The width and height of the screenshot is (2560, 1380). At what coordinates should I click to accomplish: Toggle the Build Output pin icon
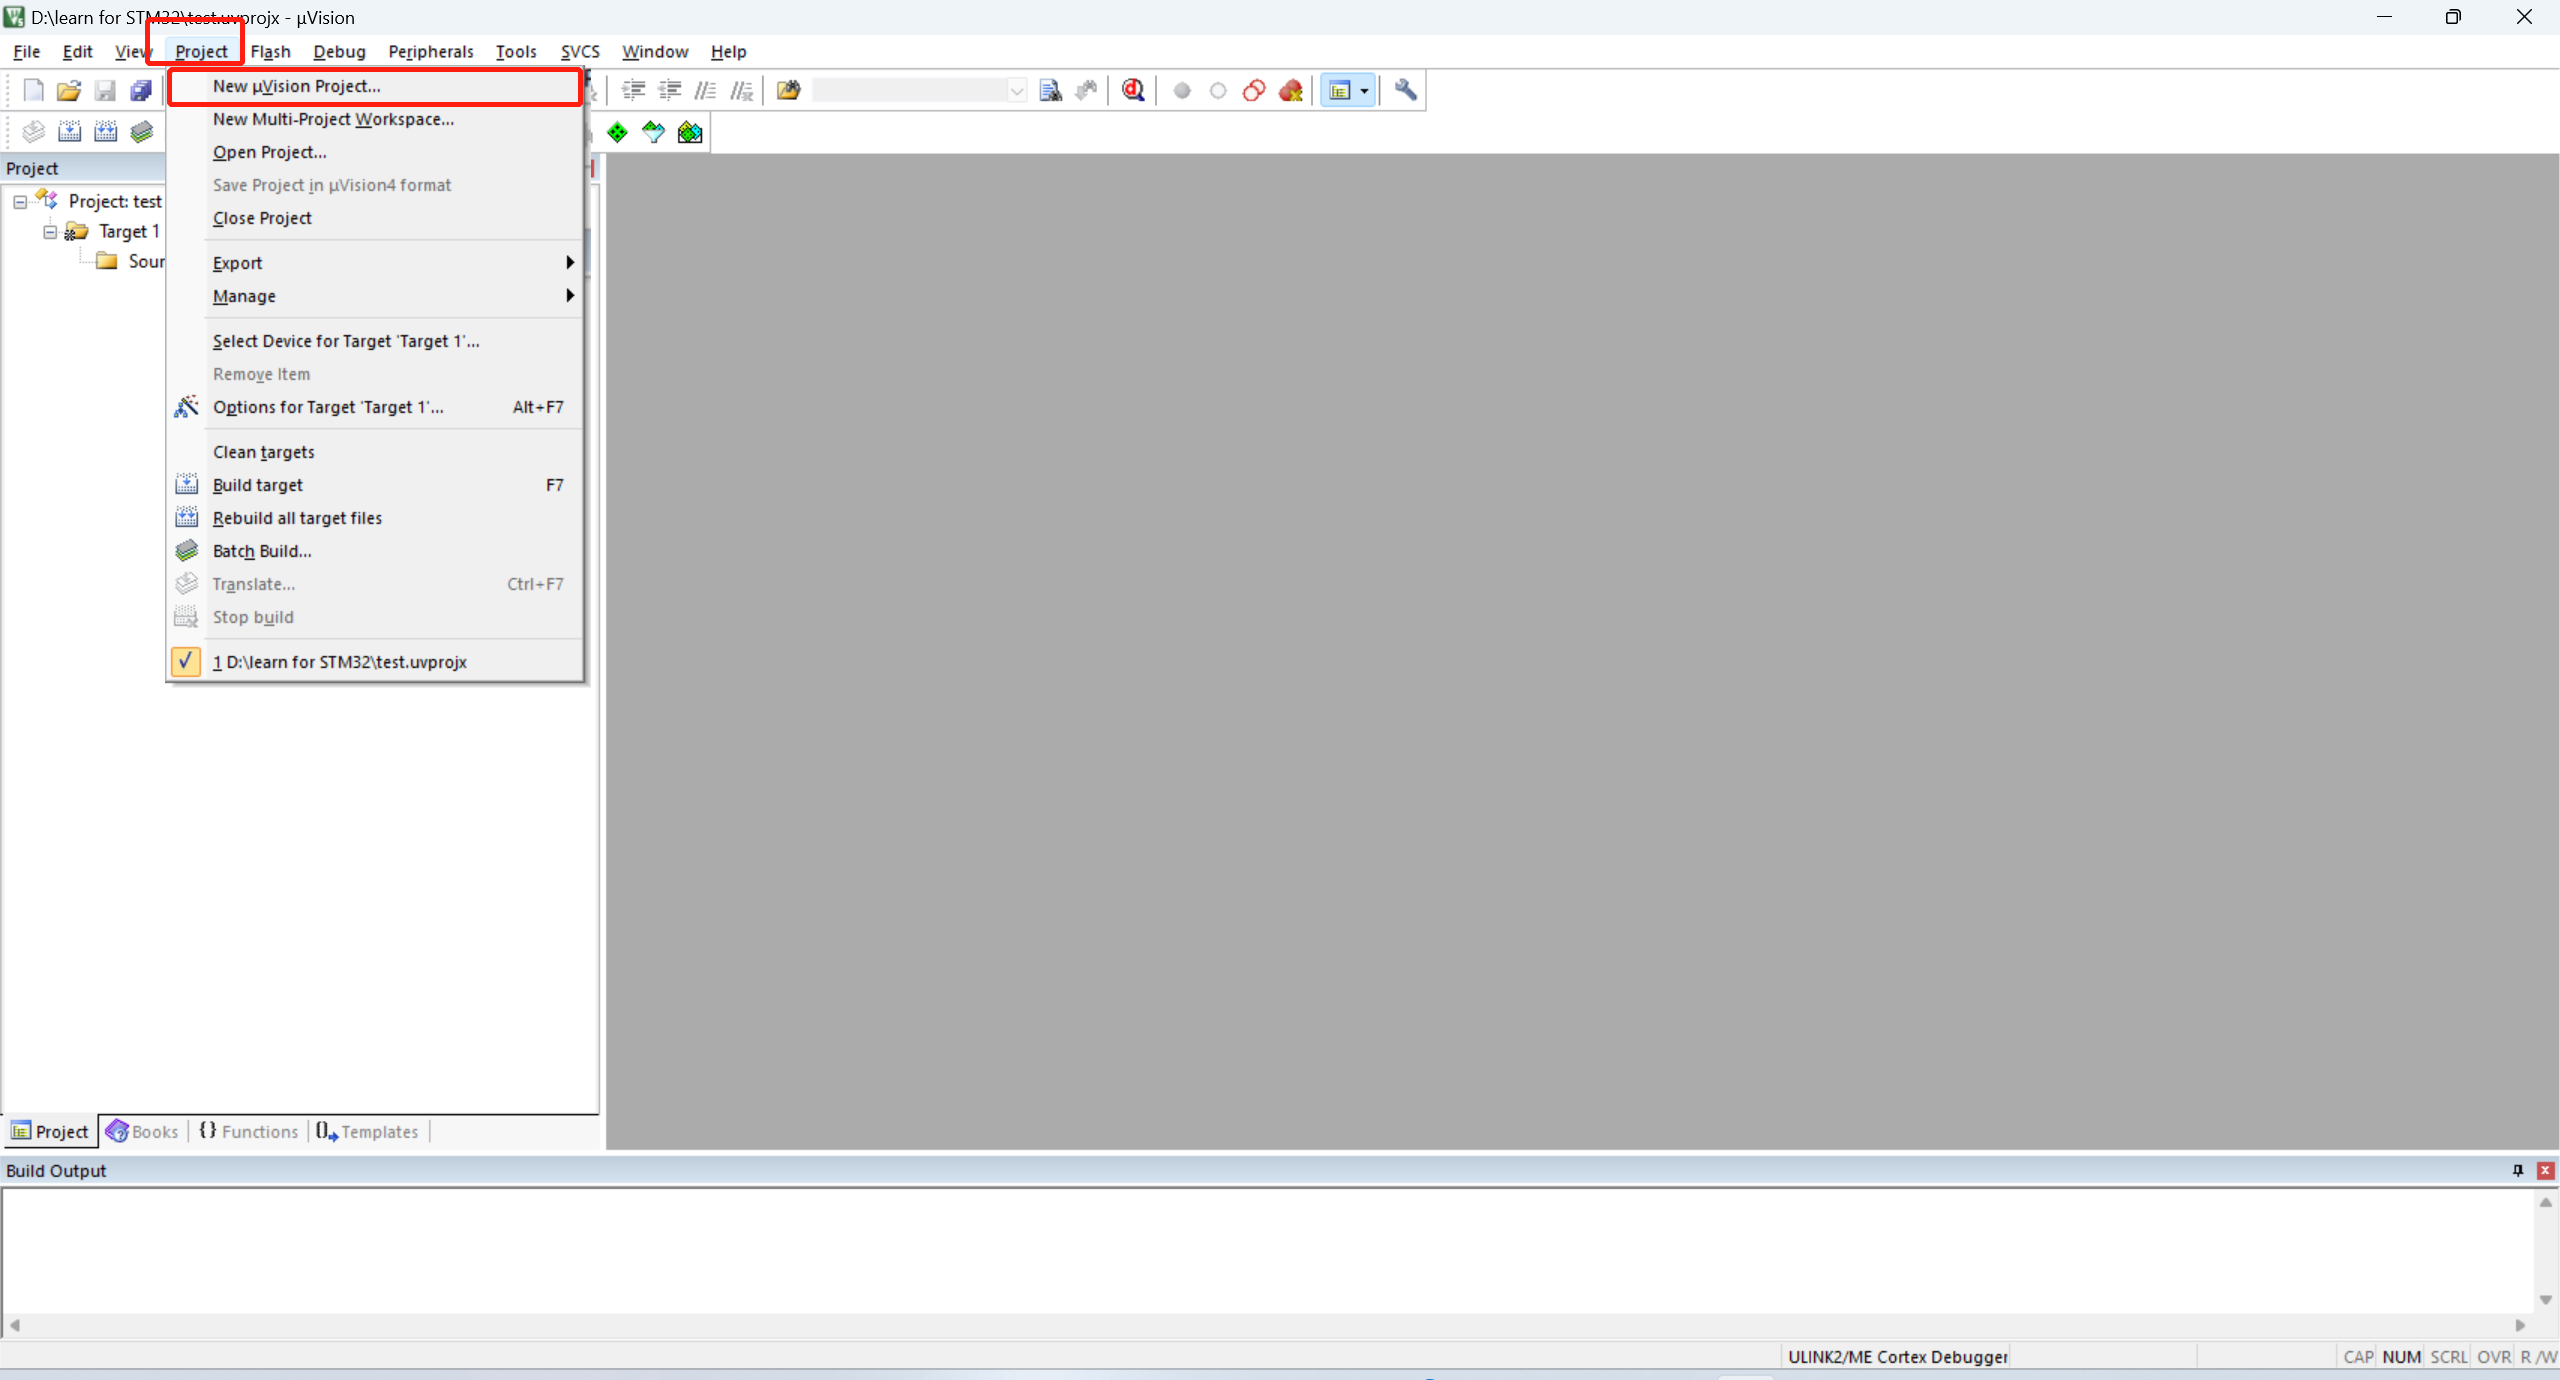(x=2517, y=1170)
